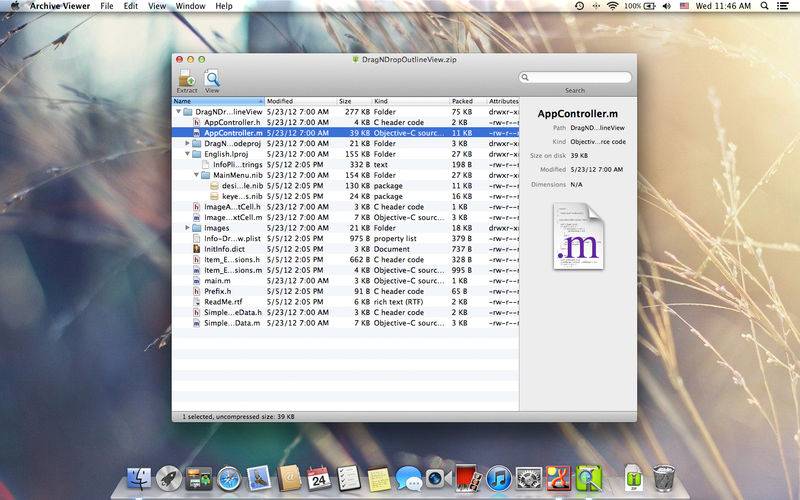800x500 pixels.
Task: Open yellow Notes icon in the dock
Action: [379, 479]
